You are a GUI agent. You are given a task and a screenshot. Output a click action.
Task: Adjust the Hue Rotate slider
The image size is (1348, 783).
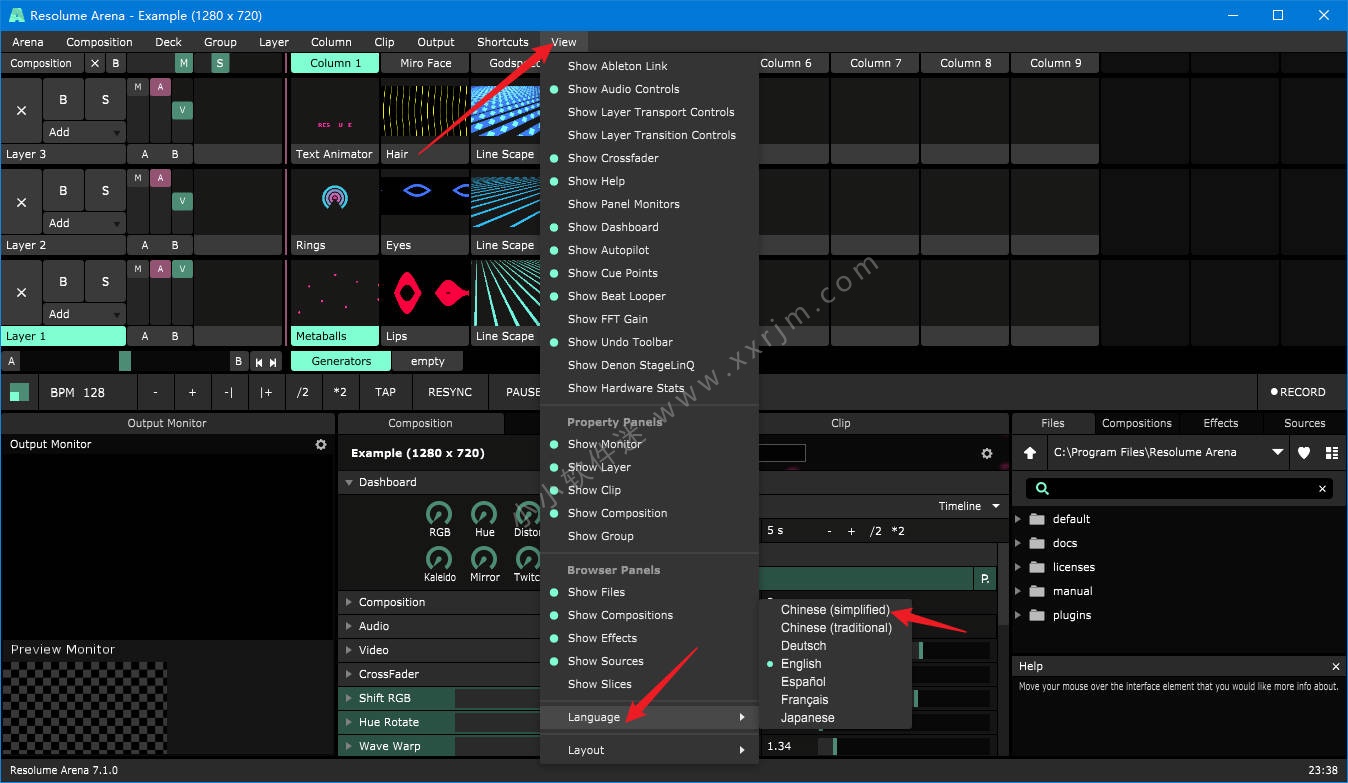point(440,722)
